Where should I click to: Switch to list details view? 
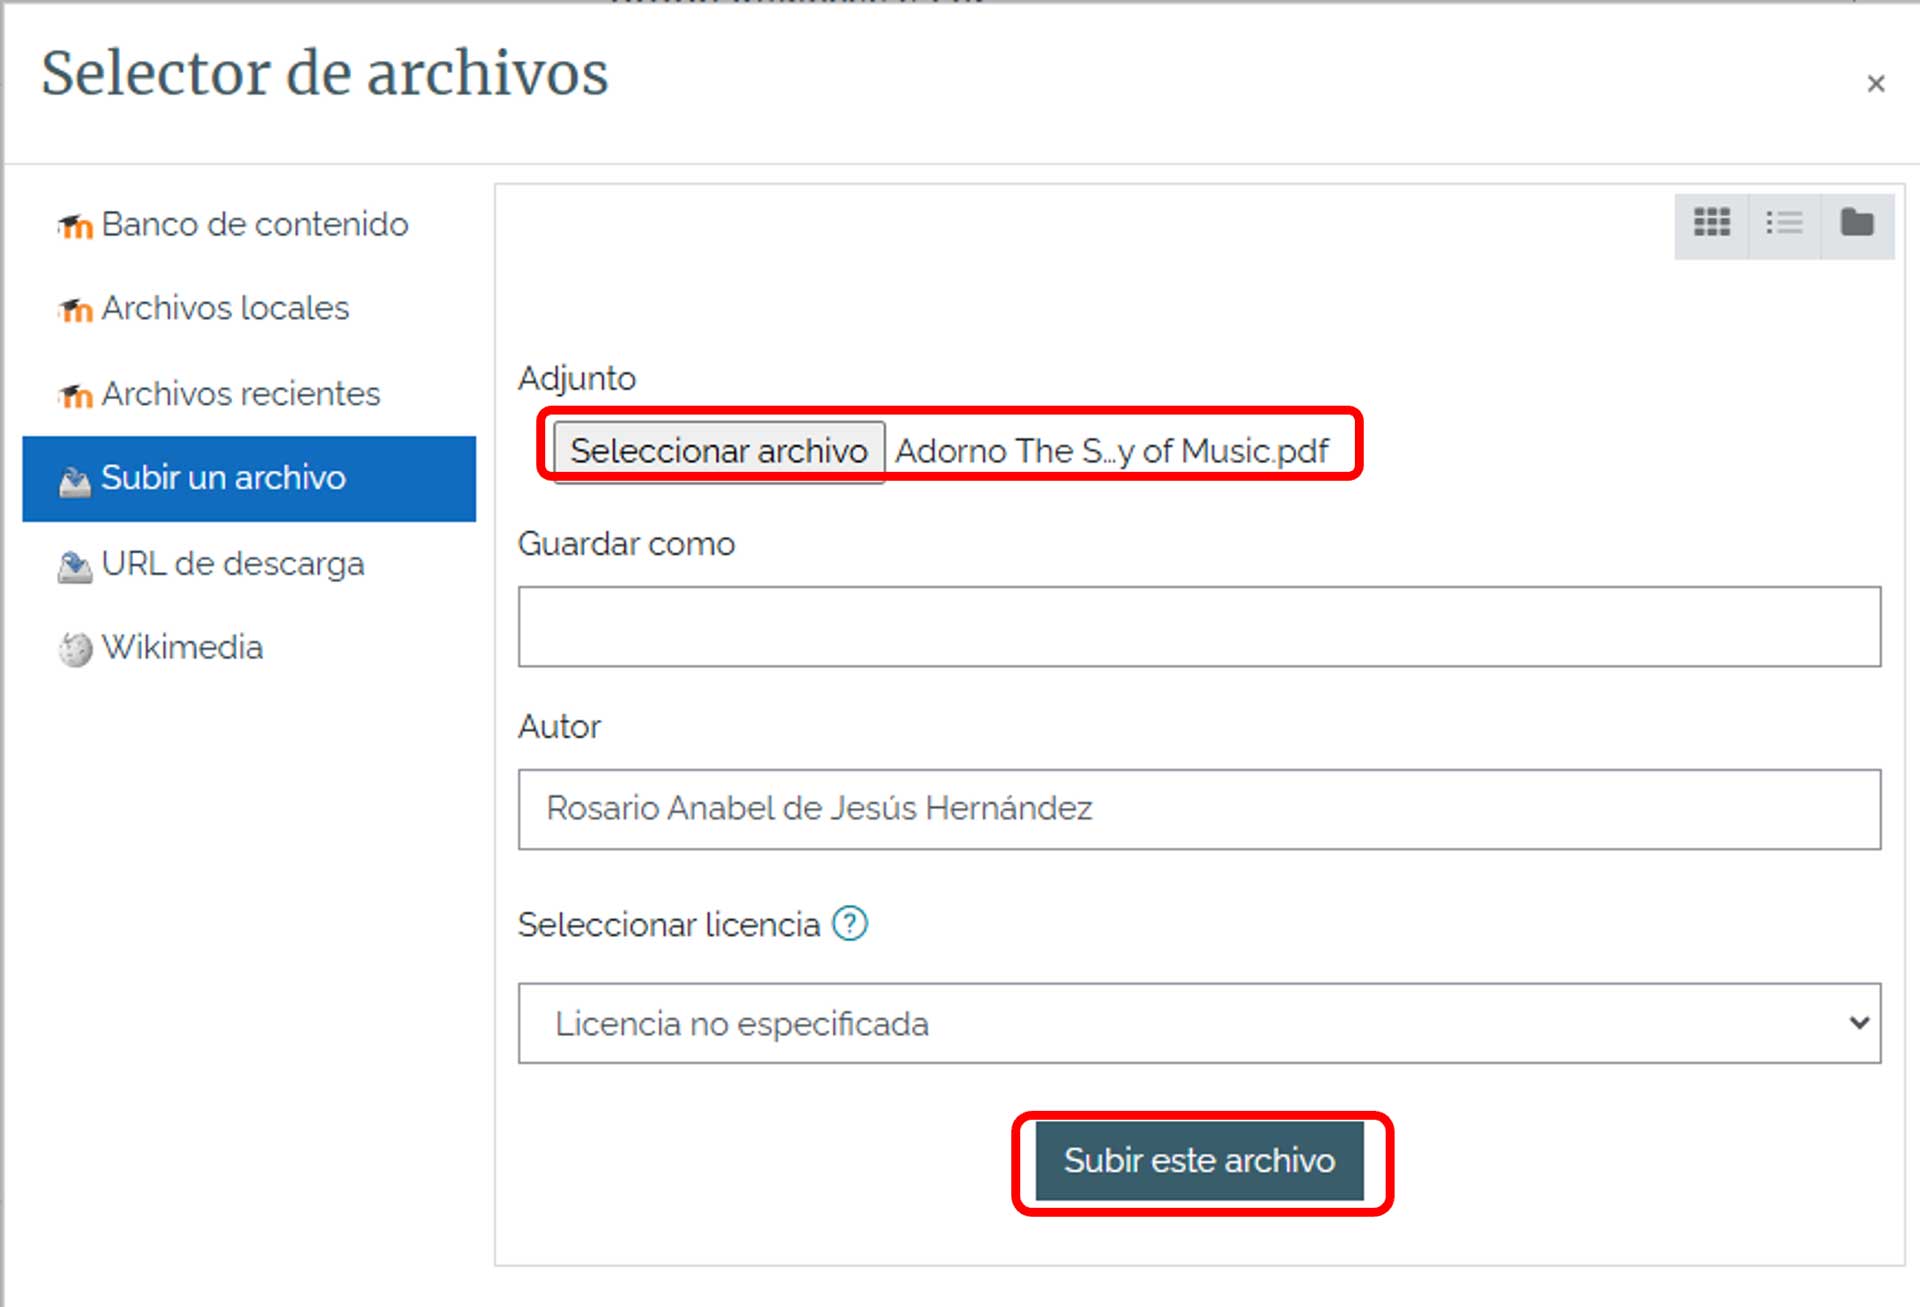pos(1784,223)
